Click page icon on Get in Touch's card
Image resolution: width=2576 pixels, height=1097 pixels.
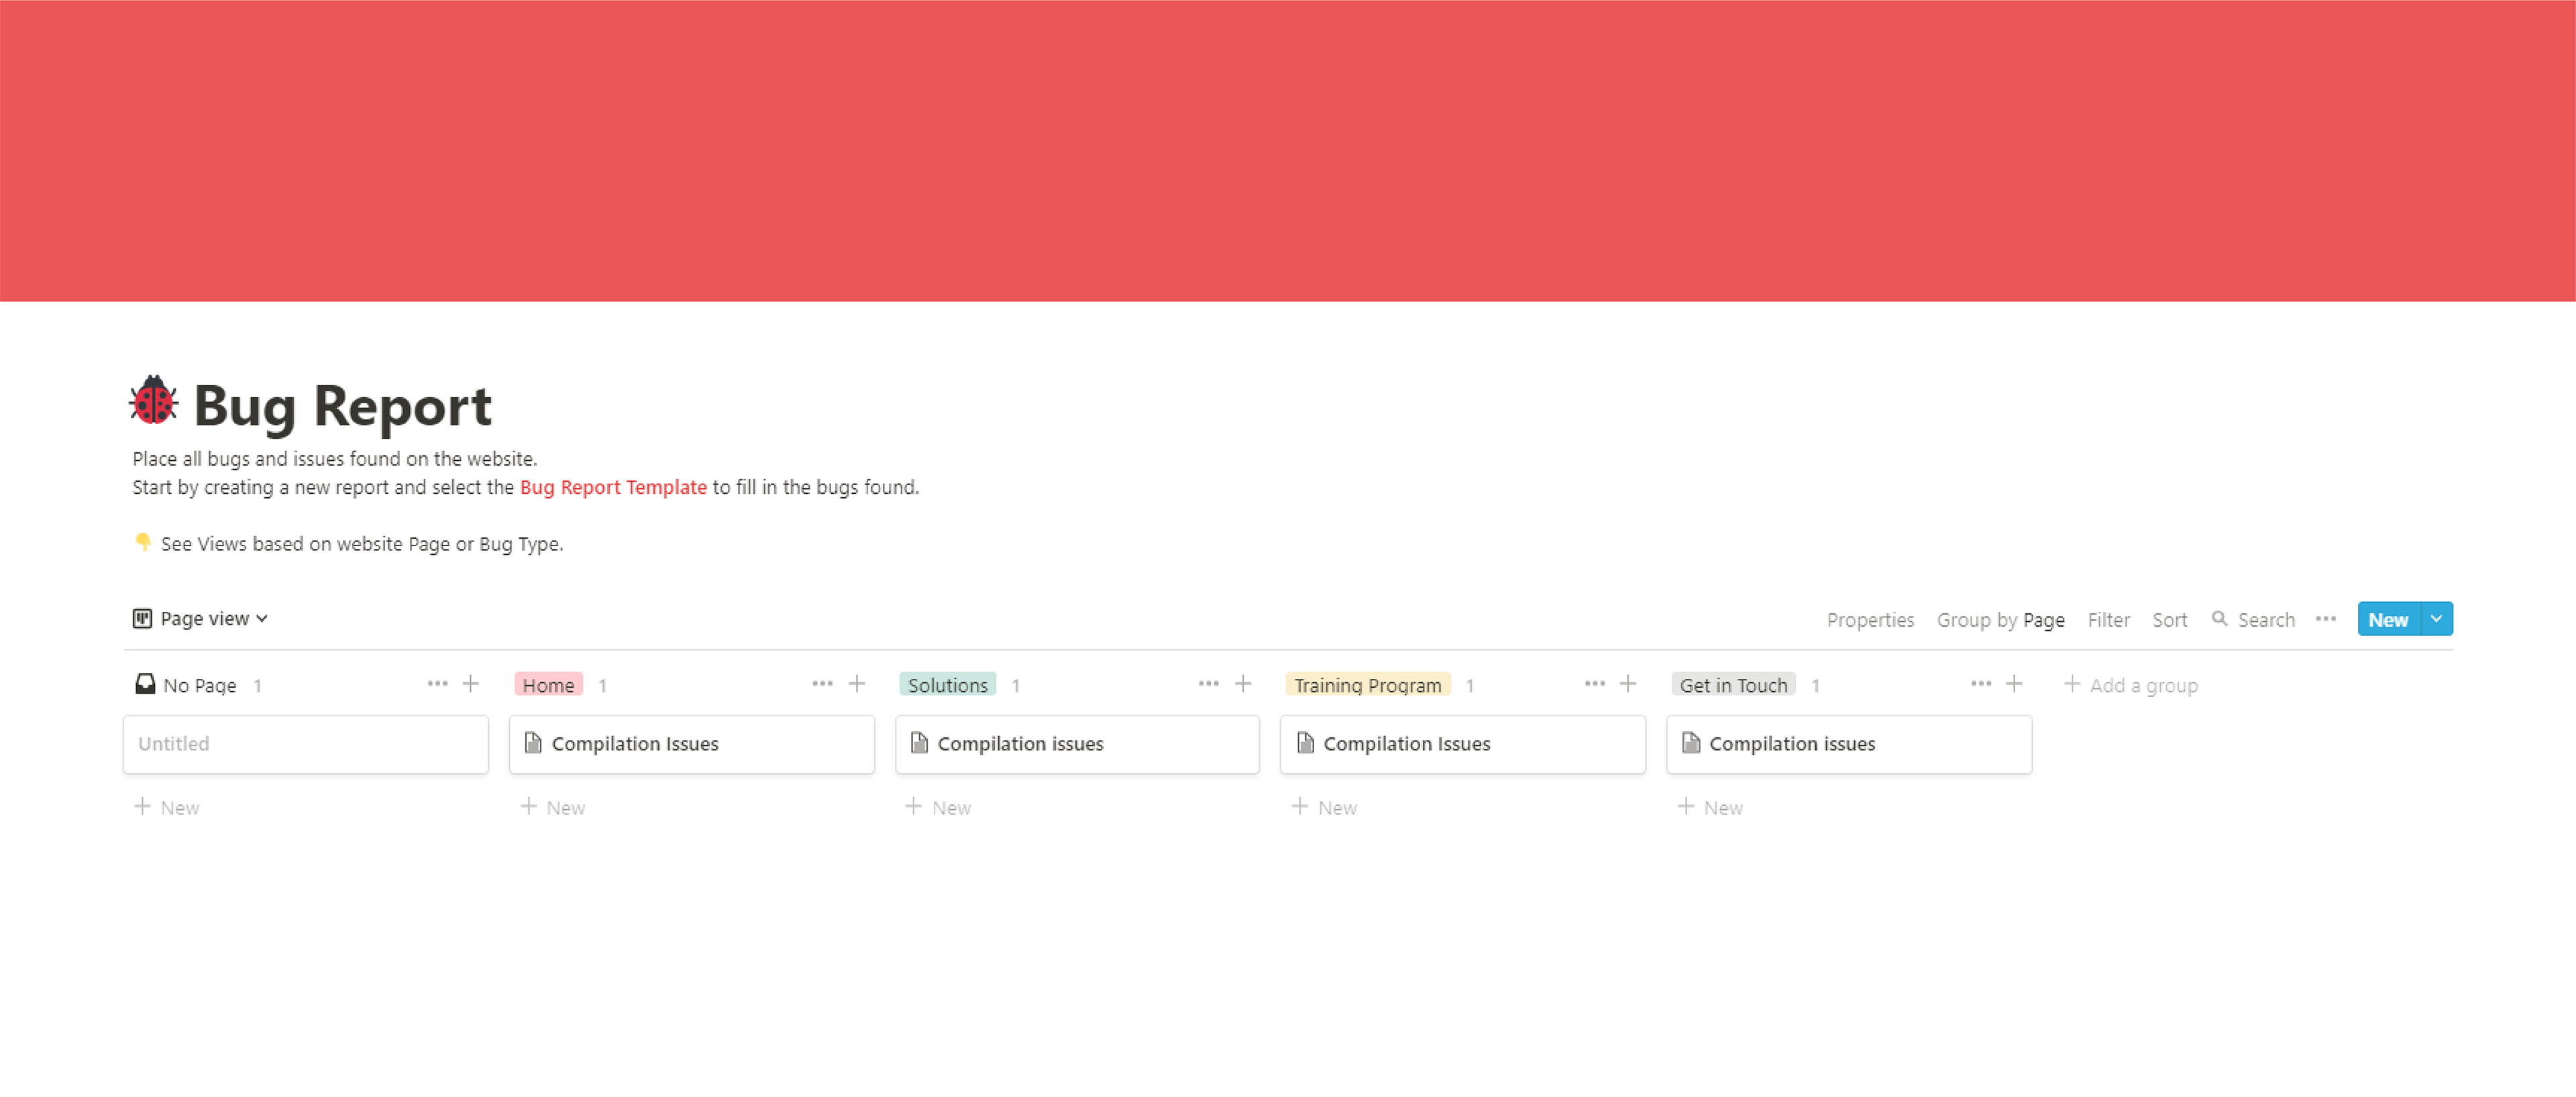tap(1691, 743)
